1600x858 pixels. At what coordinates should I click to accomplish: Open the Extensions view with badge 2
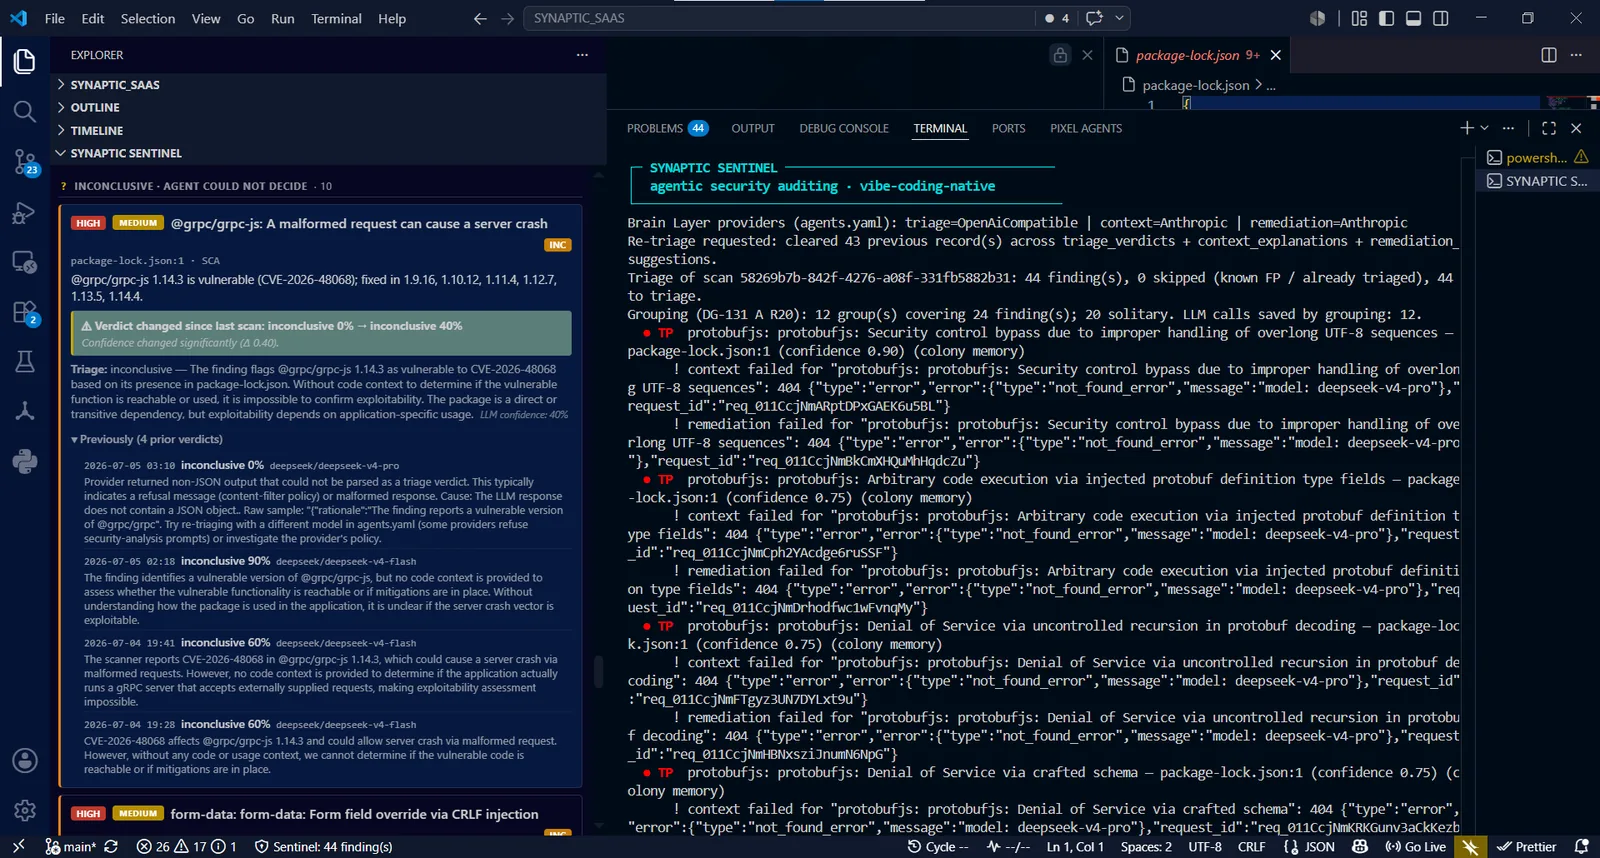tap(25, 312)
